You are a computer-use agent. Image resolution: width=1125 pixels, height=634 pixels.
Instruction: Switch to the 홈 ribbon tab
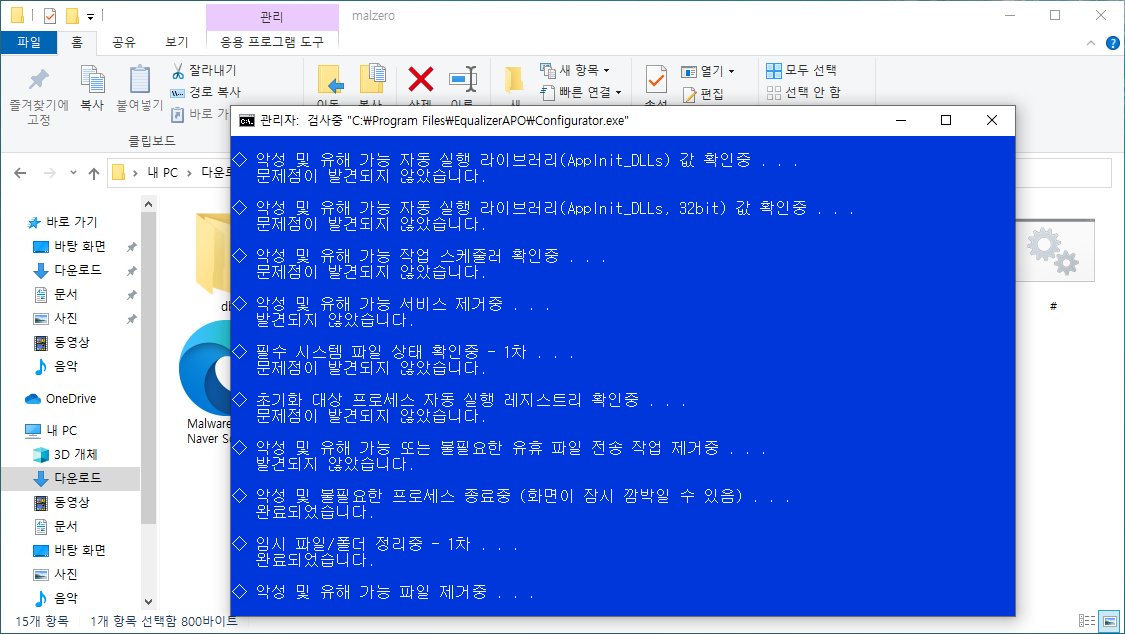point(77,42)
